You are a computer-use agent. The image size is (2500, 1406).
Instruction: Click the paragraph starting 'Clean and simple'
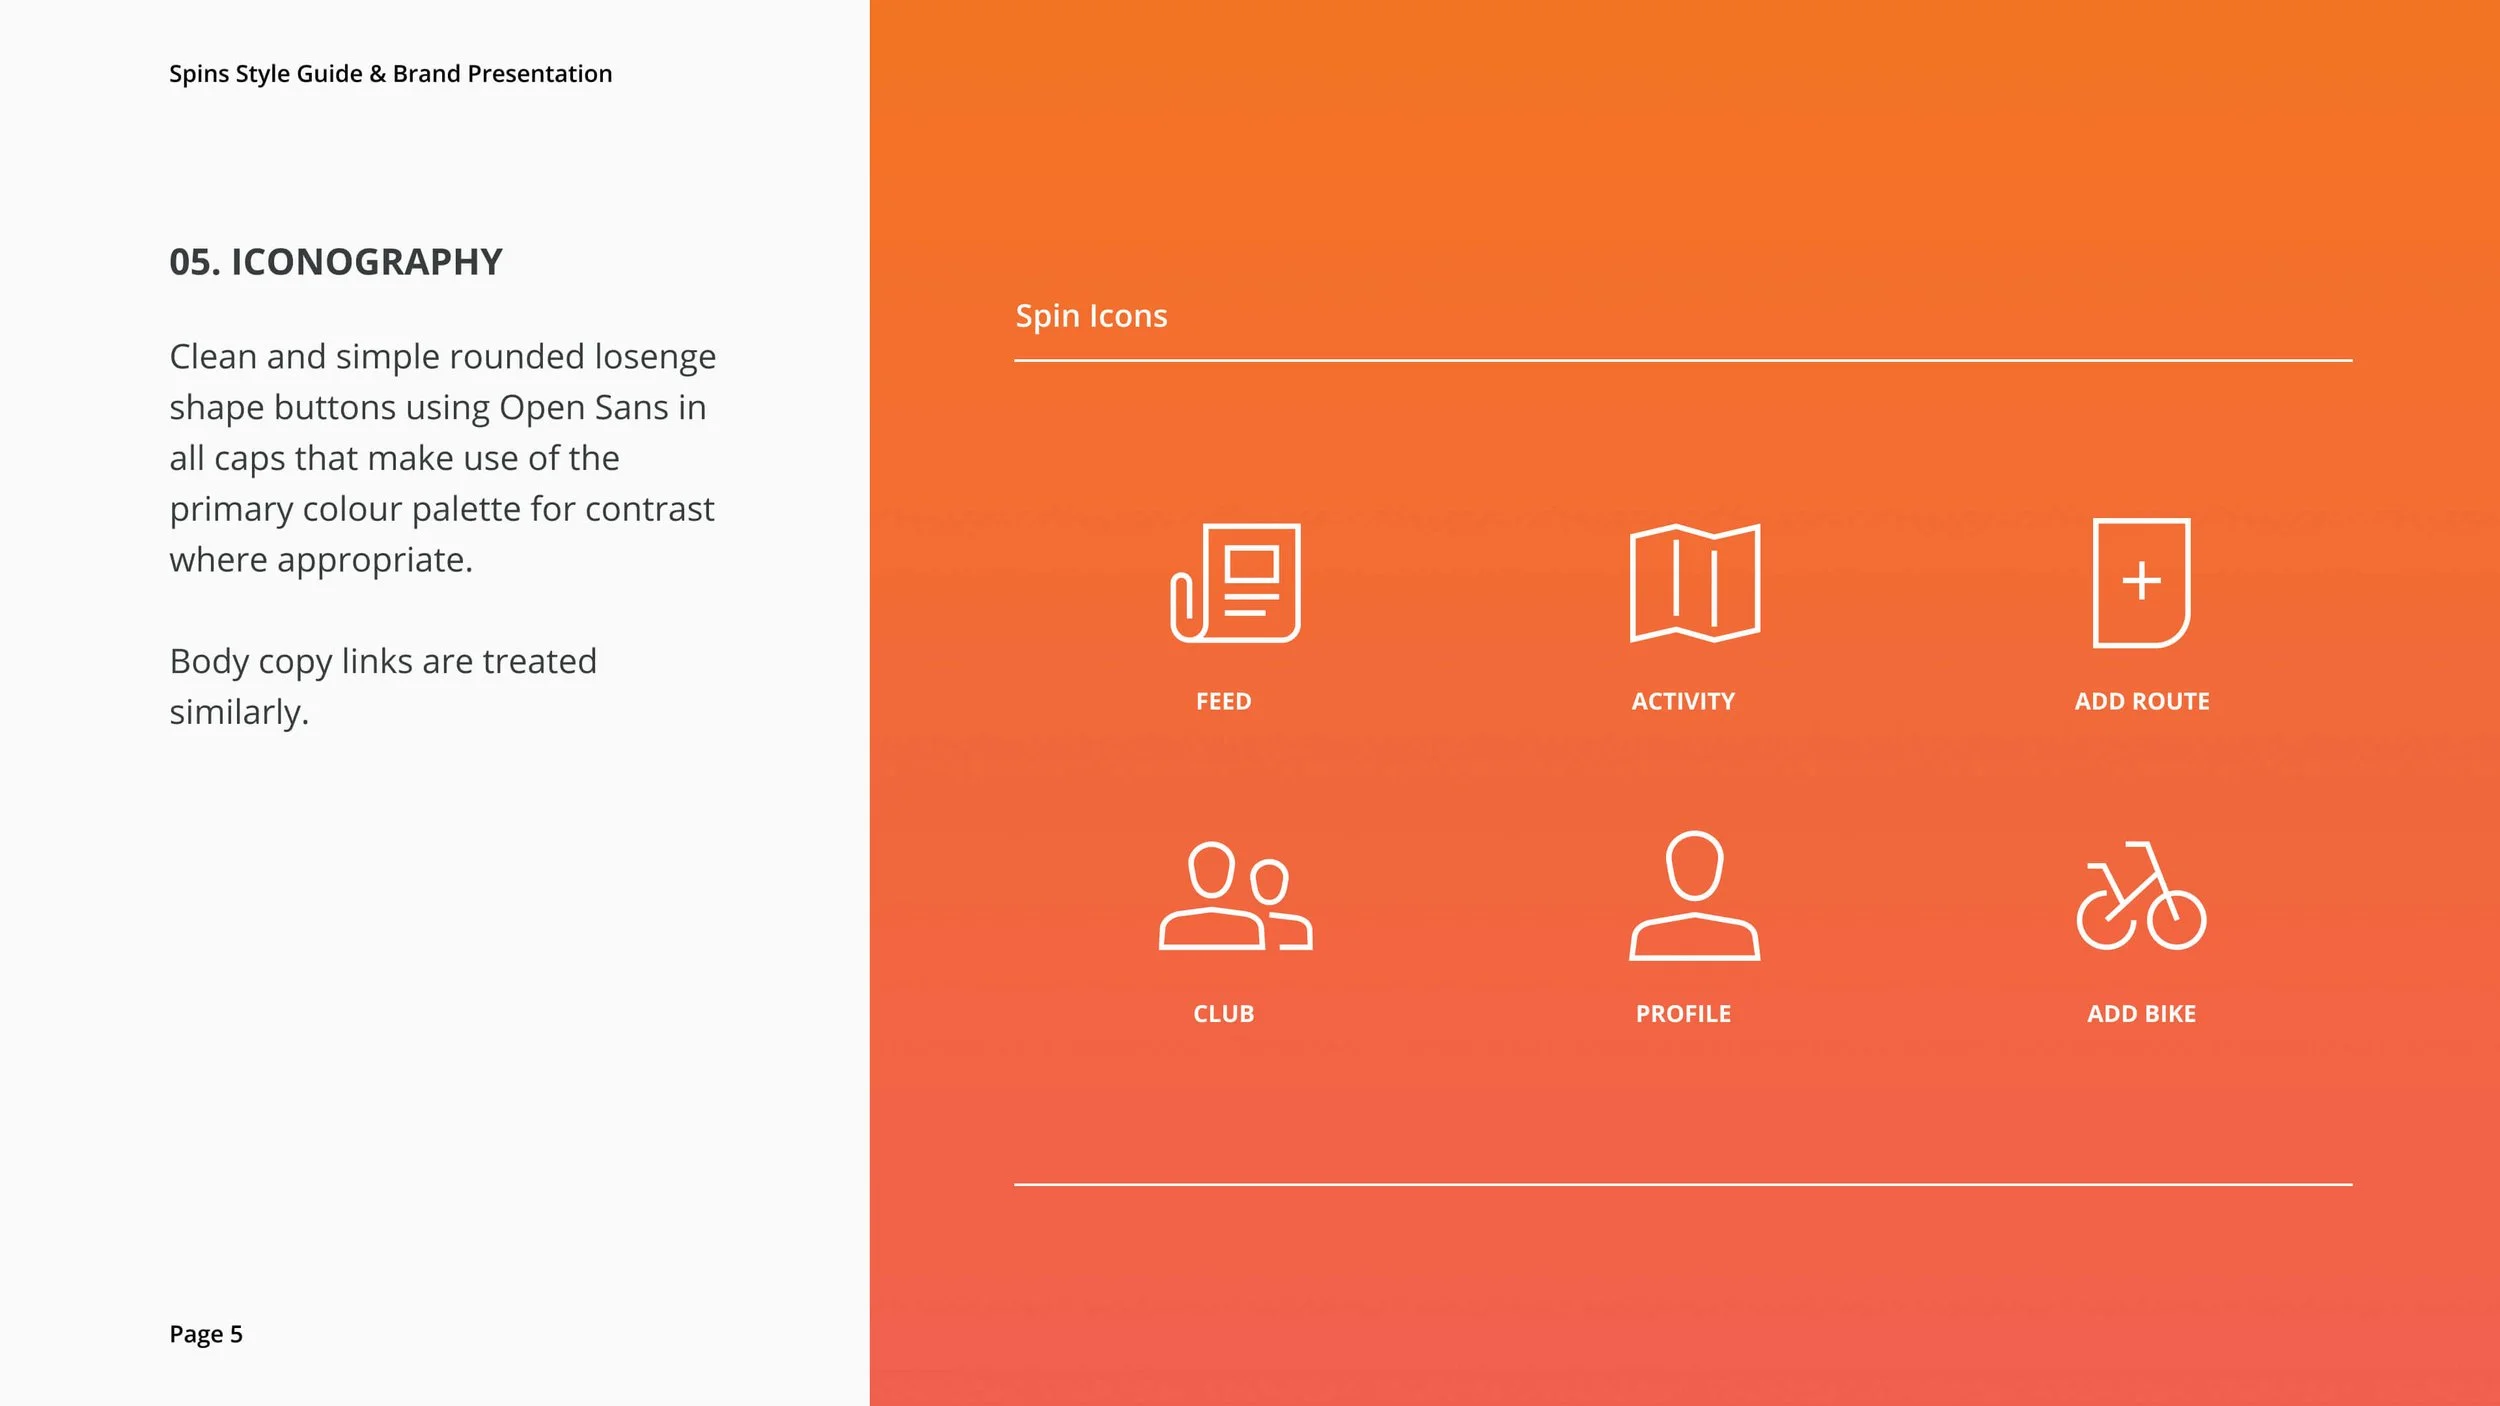click(442, 458)
